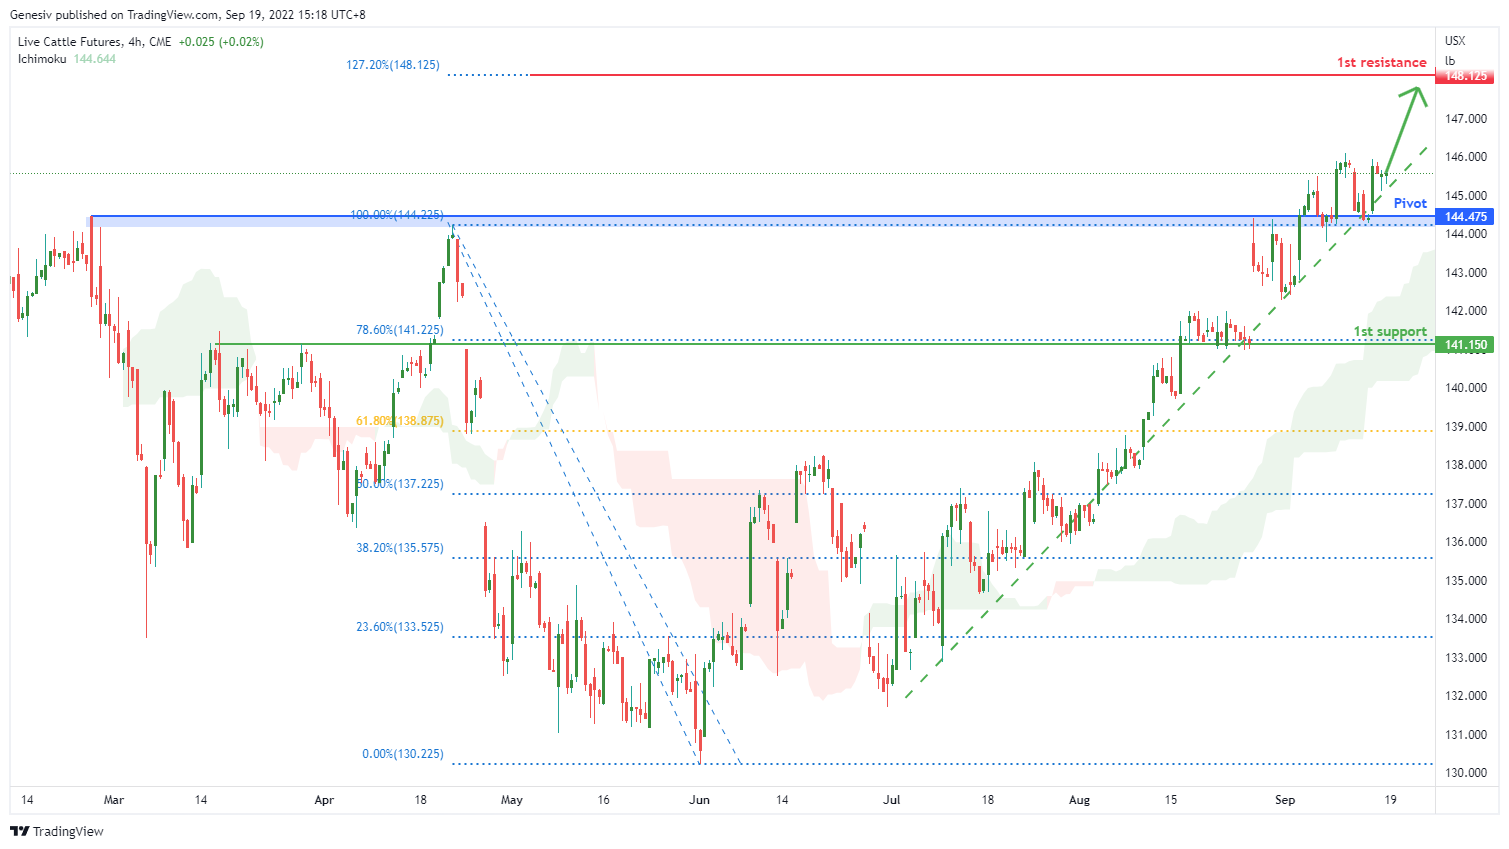Click the 78.60%(141.225) Fibonacci label
The height and width of the screenshot is (849, 1509).
400,330
